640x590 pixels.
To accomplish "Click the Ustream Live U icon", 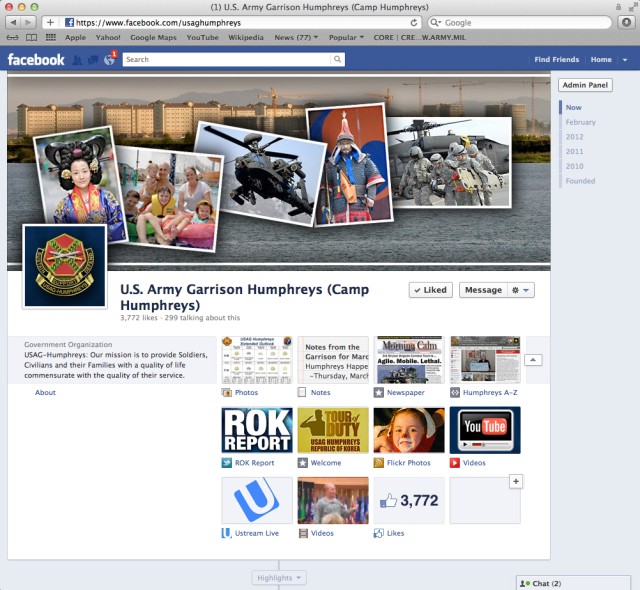I will pos(226,533).
